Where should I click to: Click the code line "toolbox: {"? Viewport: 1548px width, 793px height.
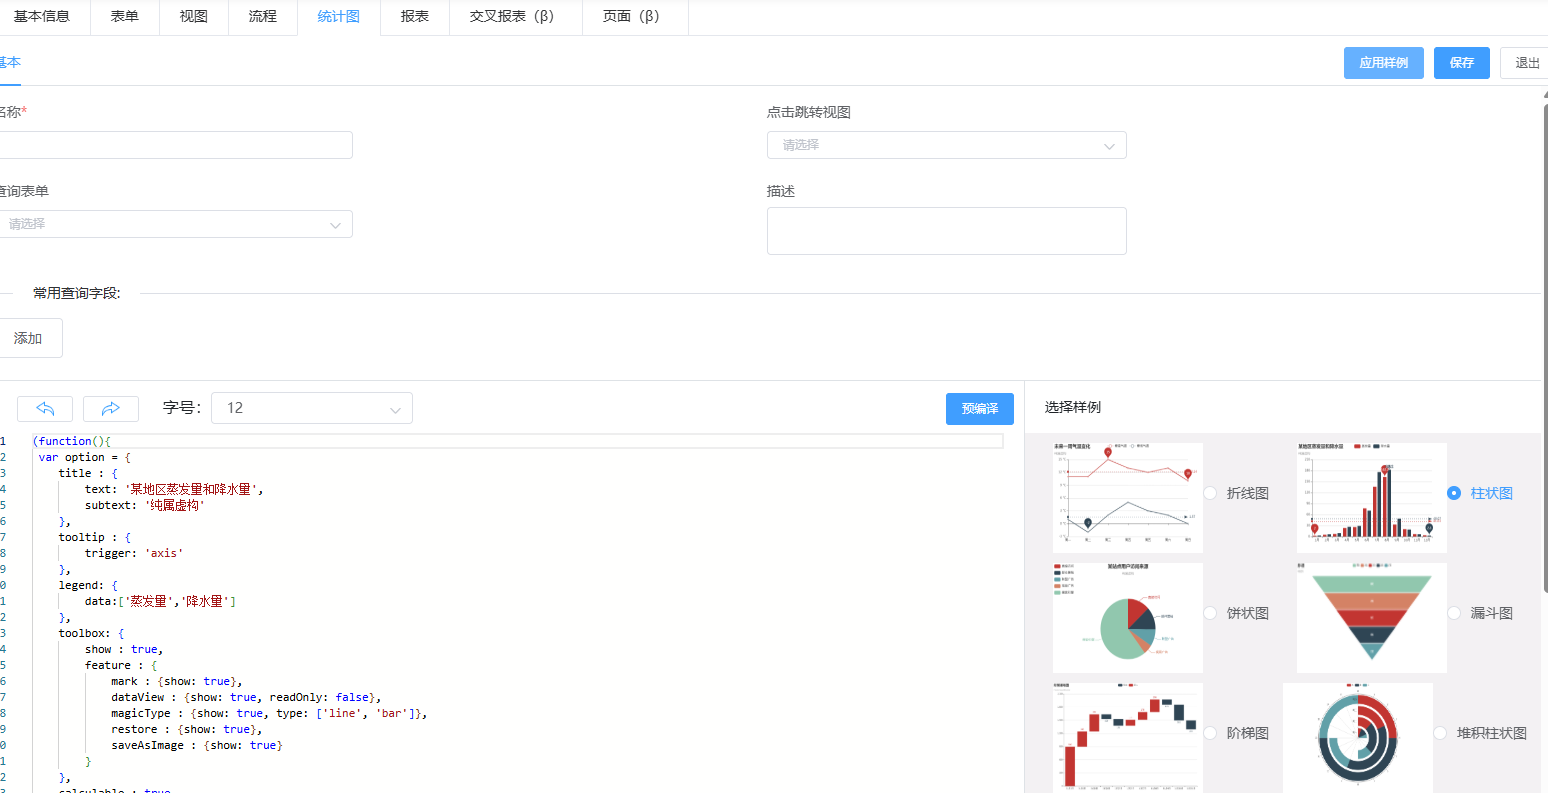[92, 633]
